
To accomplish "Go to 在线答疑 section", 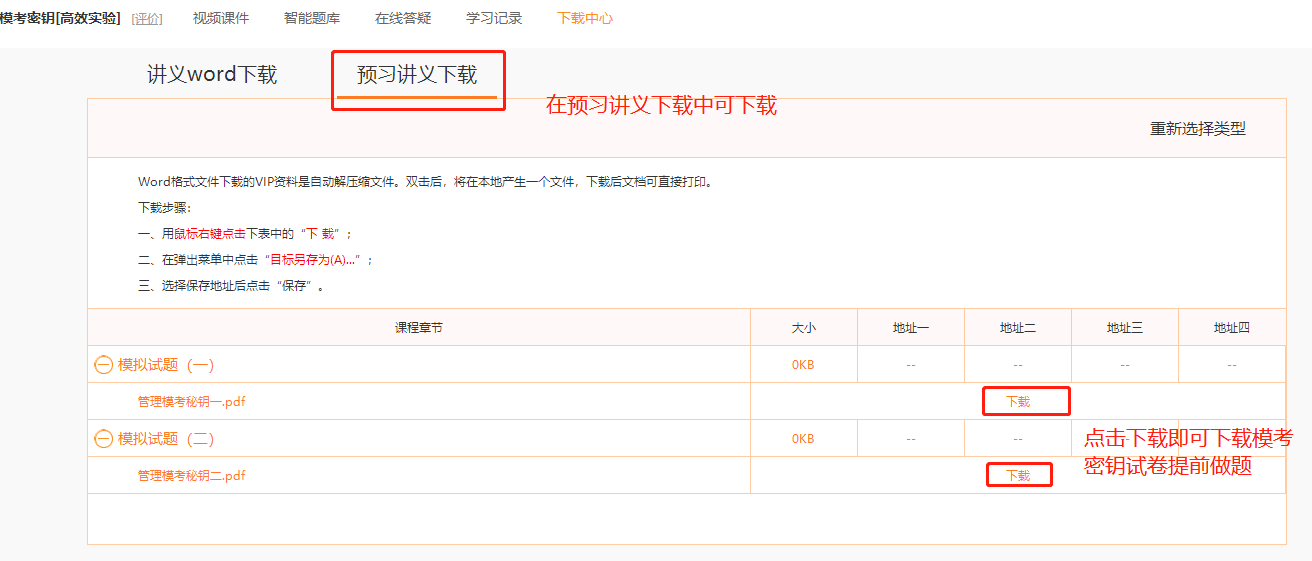I will (x=403, y=18).
